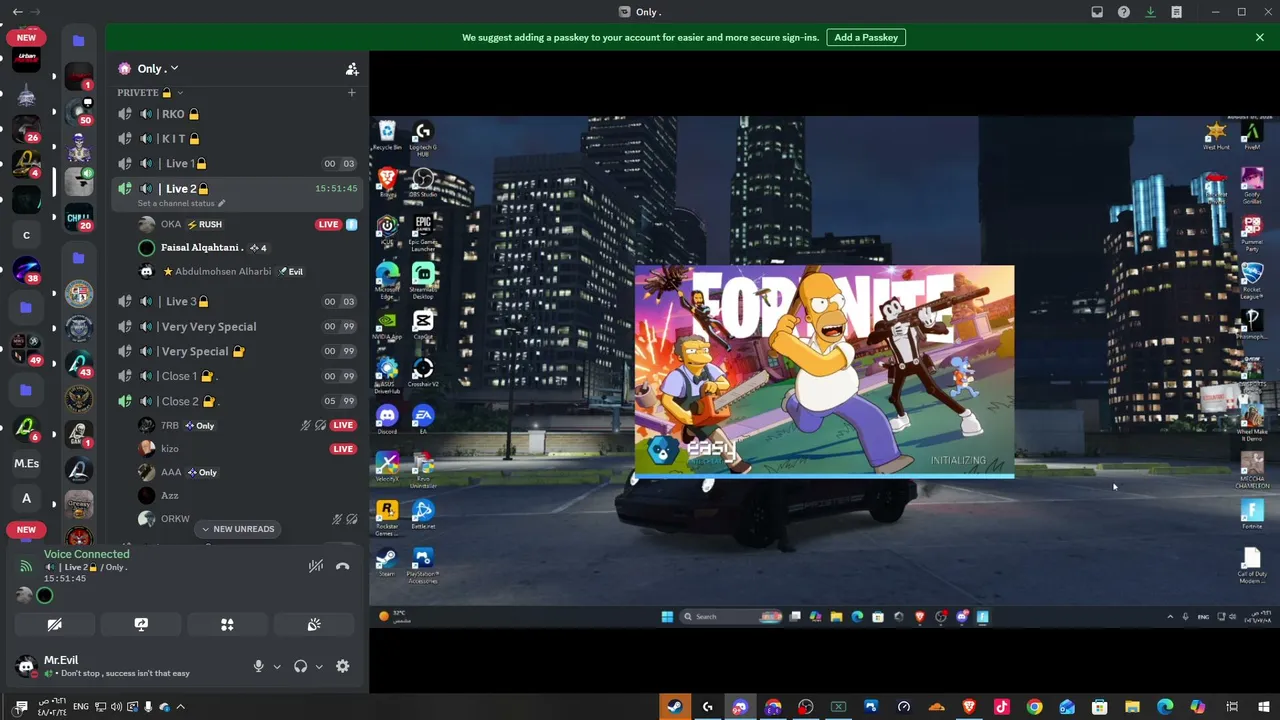
Task: Open kizo's LIVE stream badge
Action: [343, 449]
